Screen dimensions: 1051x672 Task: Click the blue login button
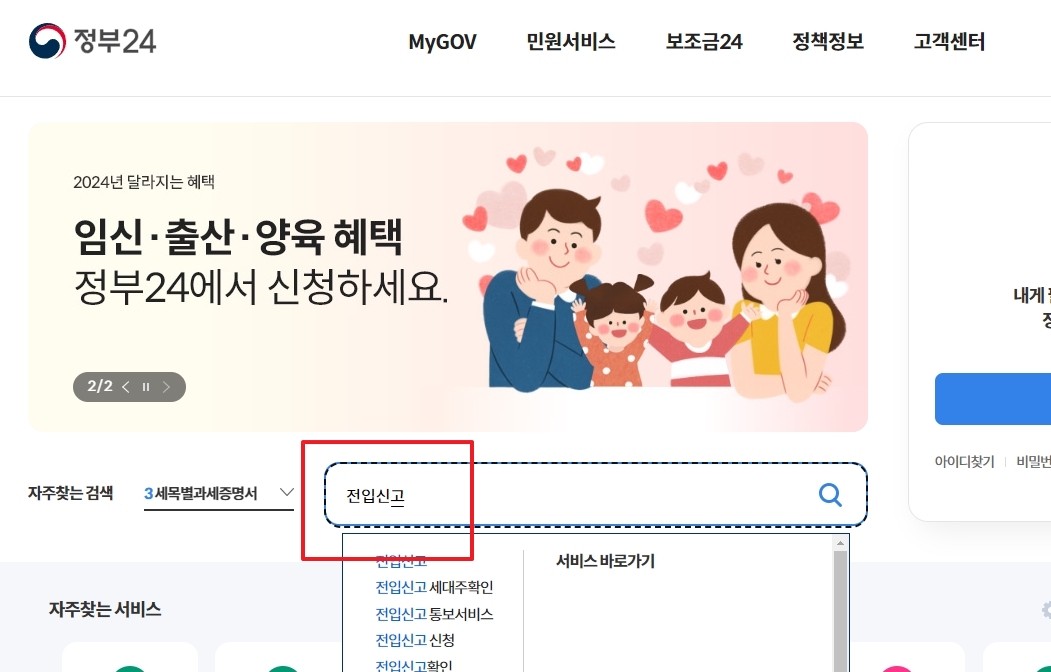point(993,399)
